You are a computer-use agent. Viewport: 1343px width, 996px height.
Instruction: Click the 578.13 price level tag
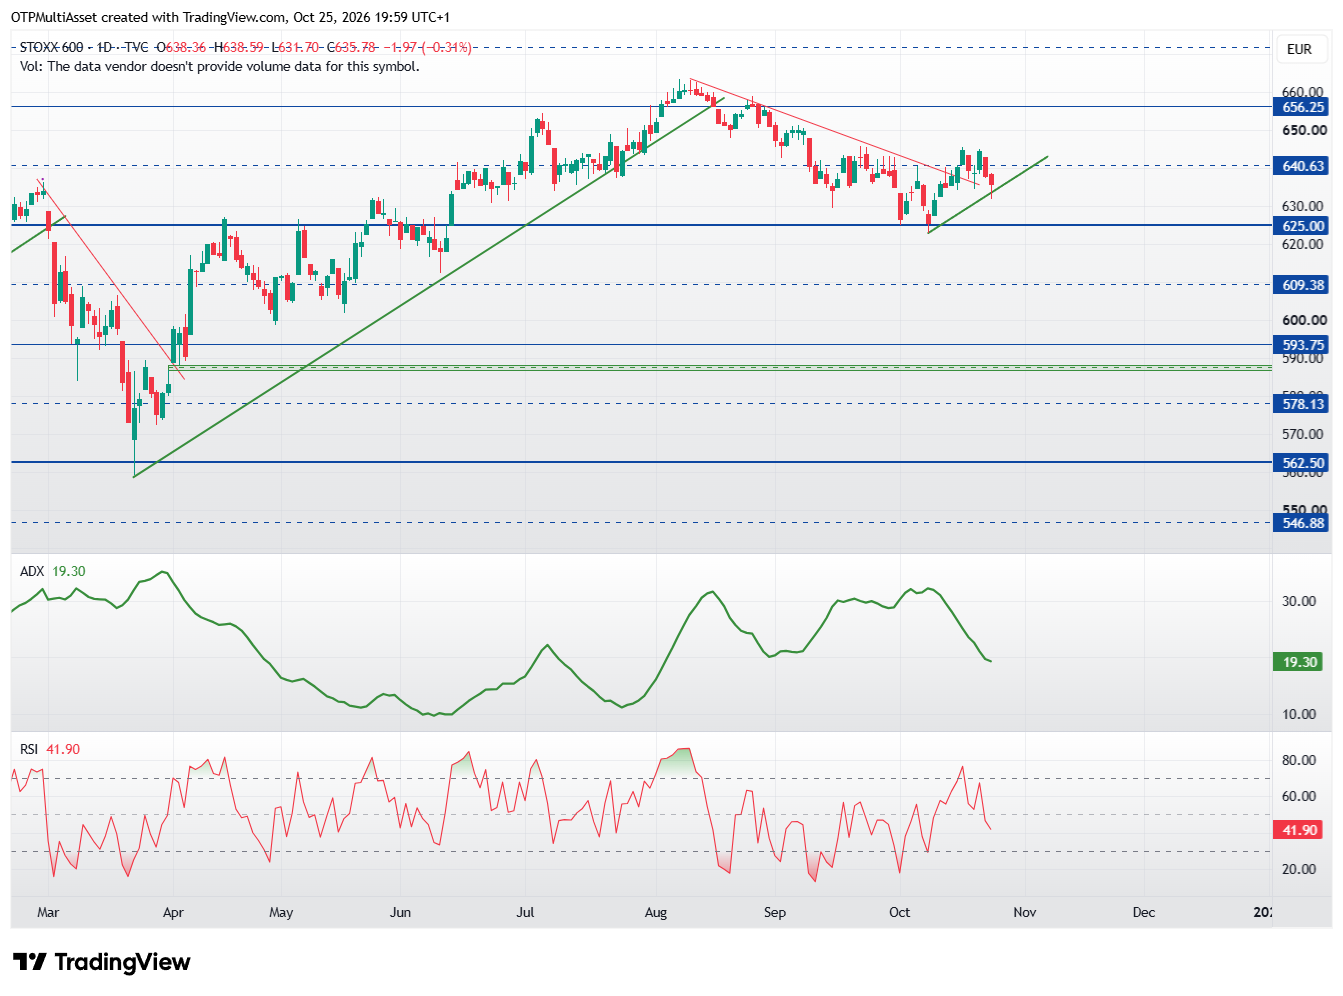tap(1302, 404)
